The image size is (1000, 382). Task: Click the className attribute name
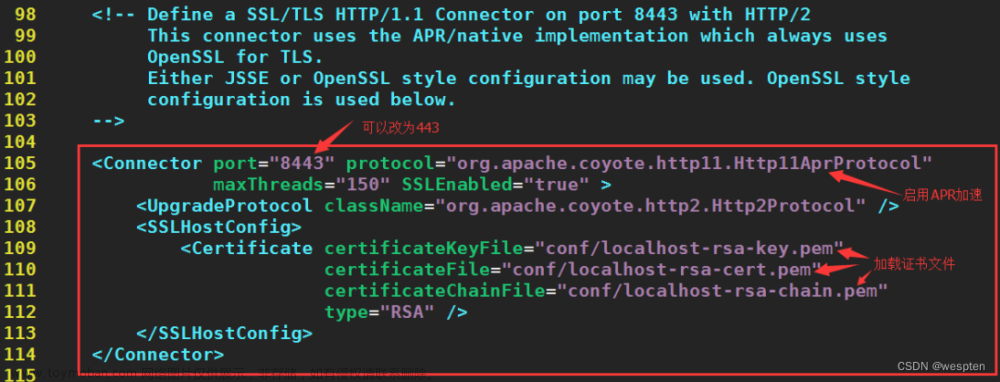pyautogui.click(x=374, y=205)
